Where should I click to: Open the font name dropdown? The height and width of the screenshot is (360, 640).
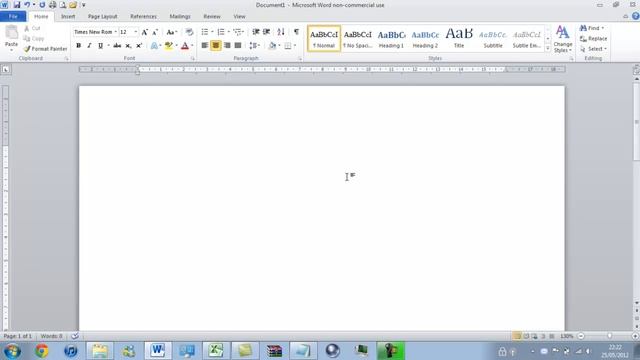tap(116, 32)
